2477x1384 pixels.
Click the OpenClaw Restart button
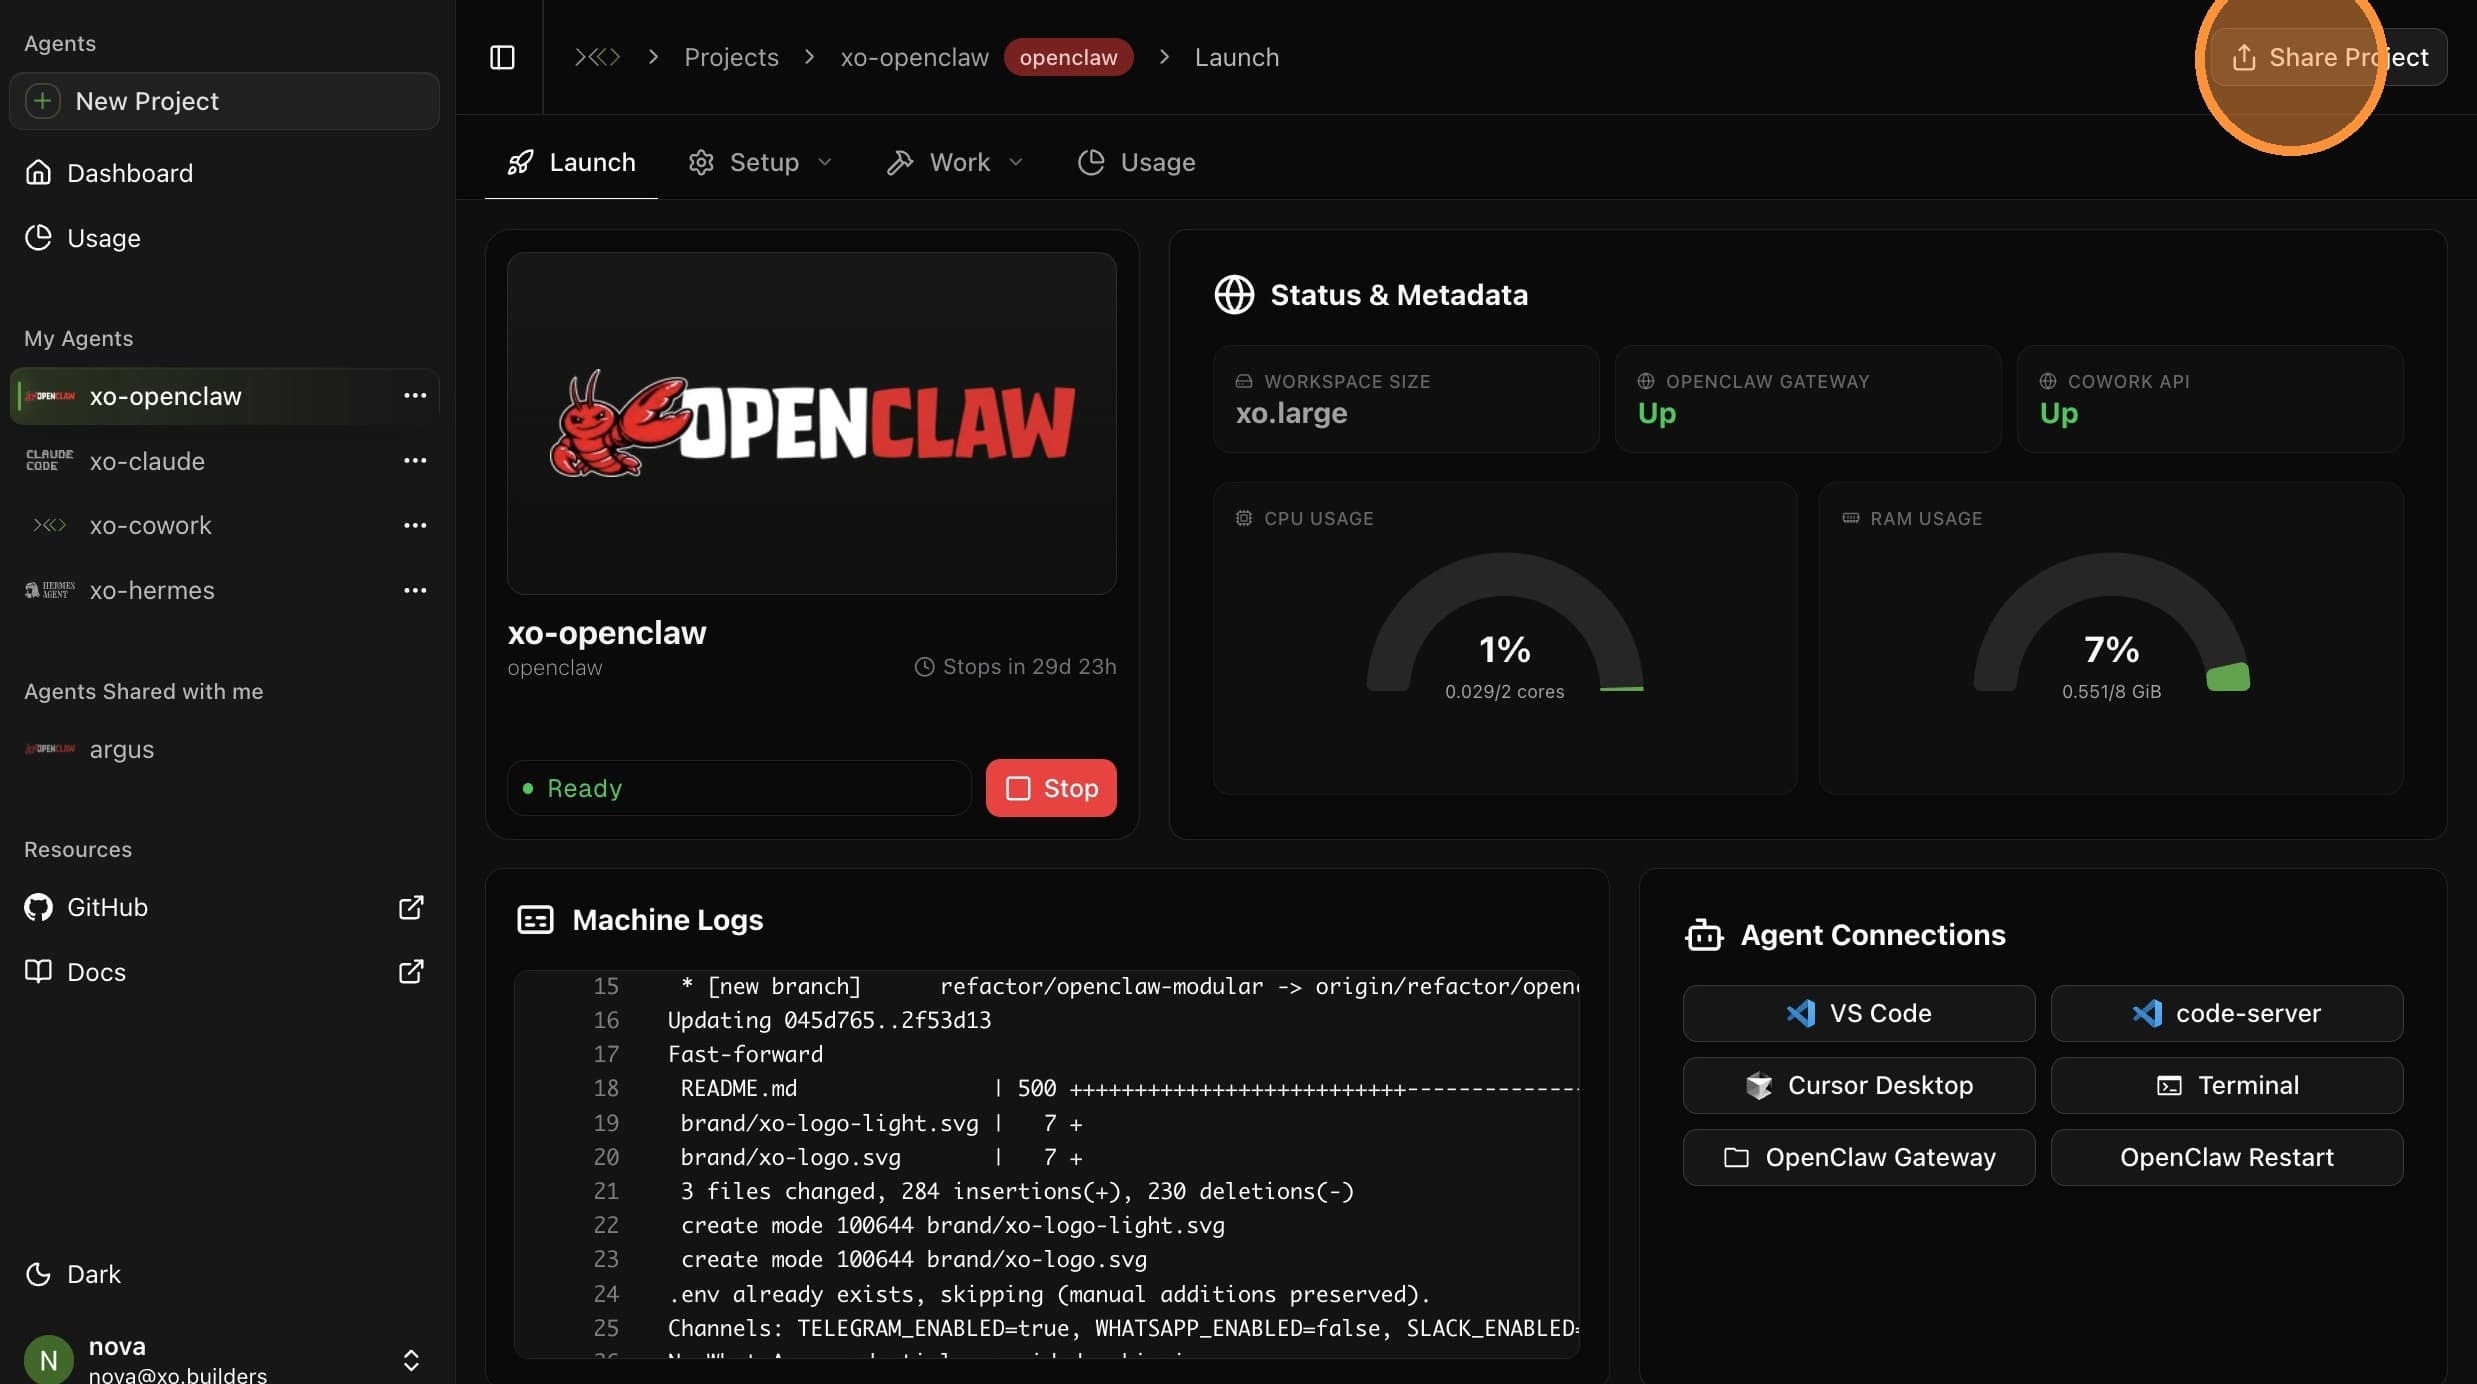[2226, 1157]
